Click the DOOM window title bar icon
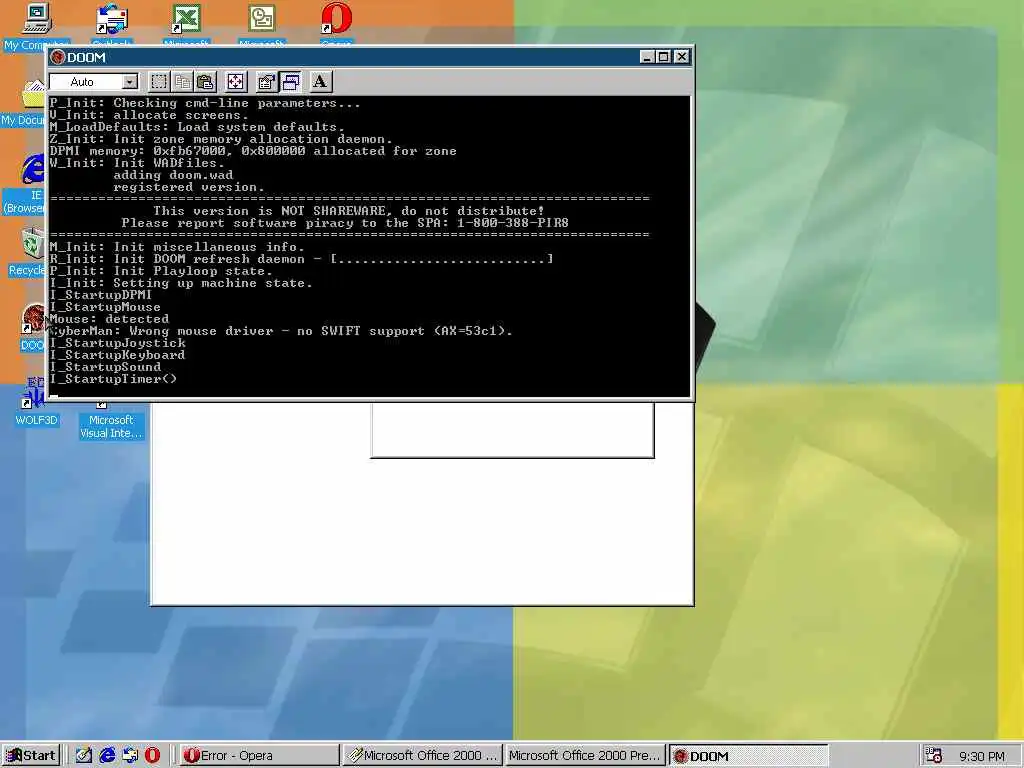This screenshot has width=1024, height=768. click(58, 57)
